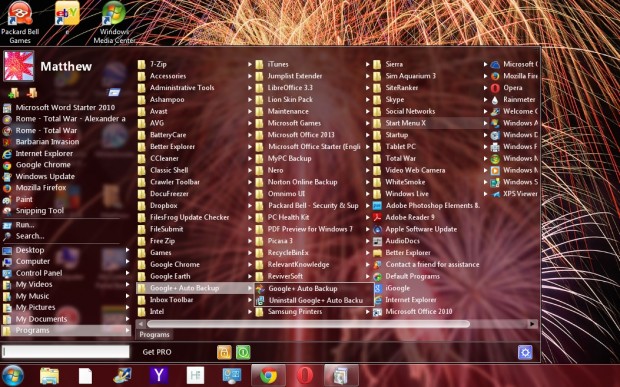
Task: Launch Rome - Total War - Alexander
Action: coord(64,119)
